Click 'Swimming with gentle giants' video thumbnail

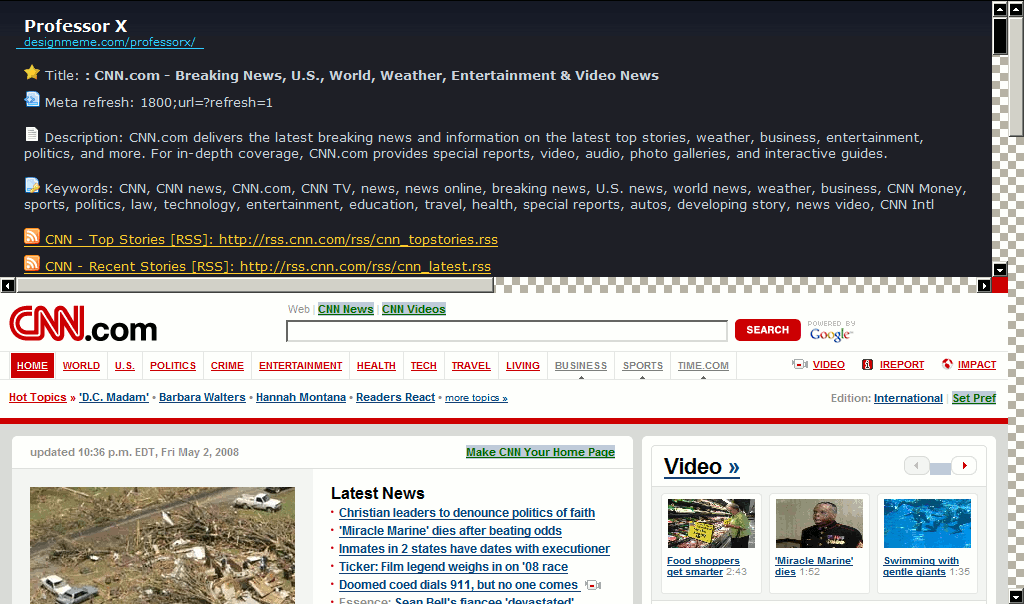pyautogui.click(x=927, y=524)
